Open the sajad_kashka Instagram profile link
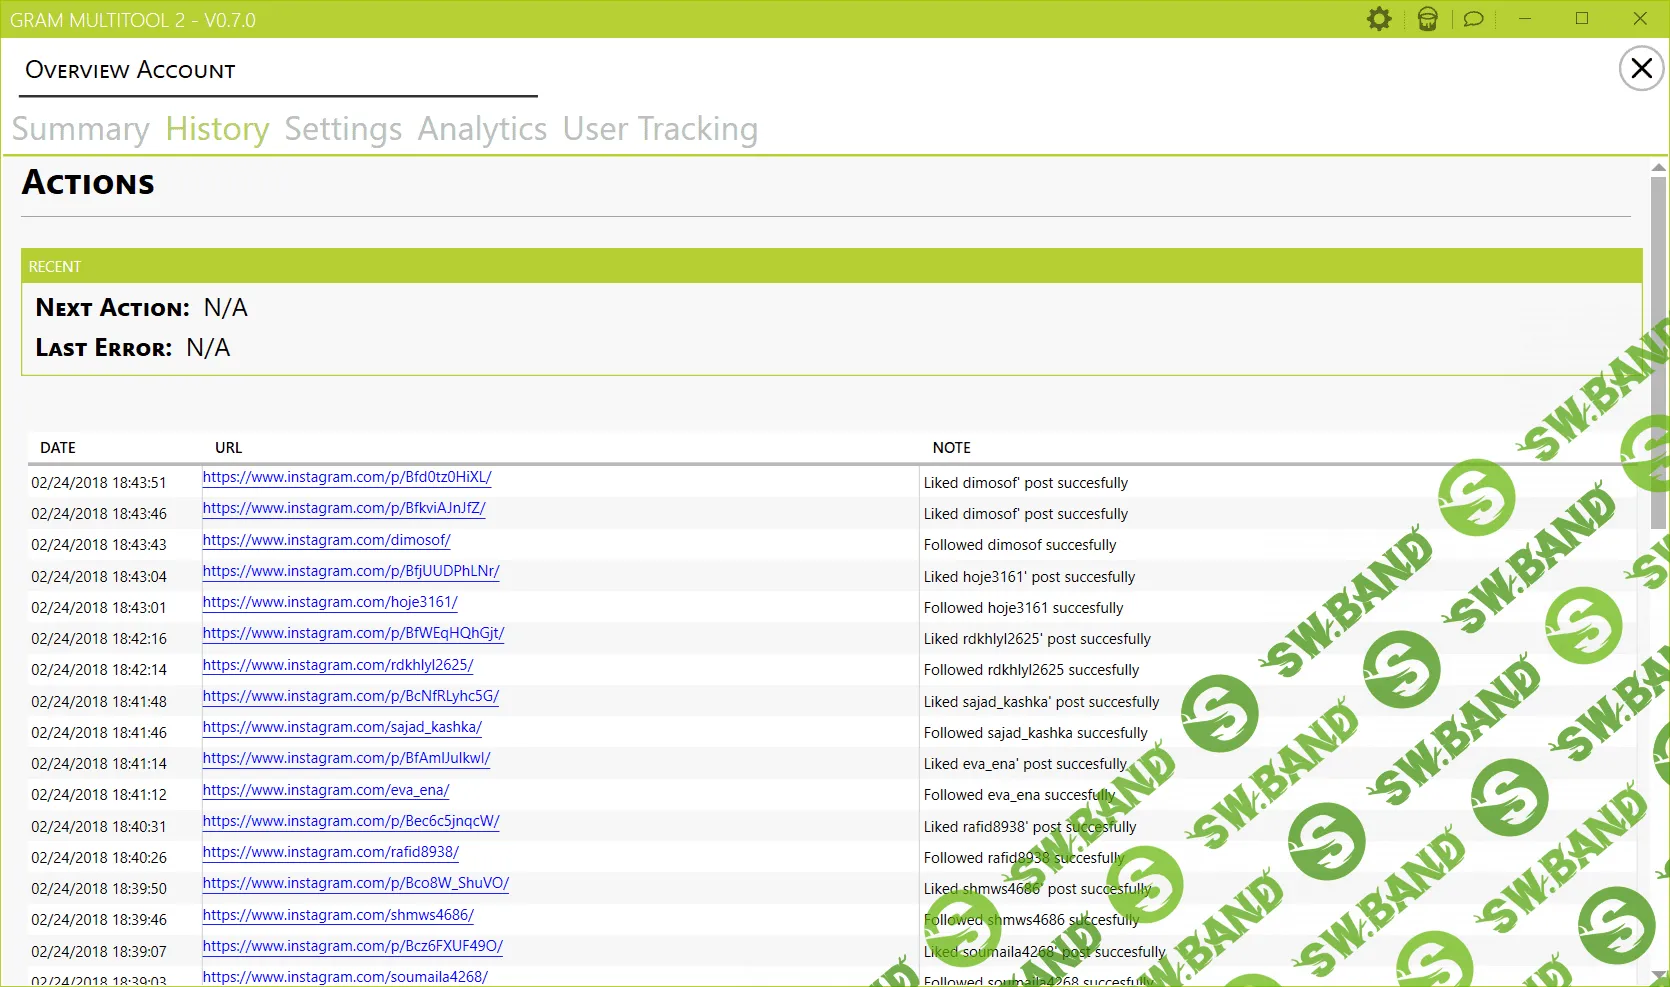 341,727
